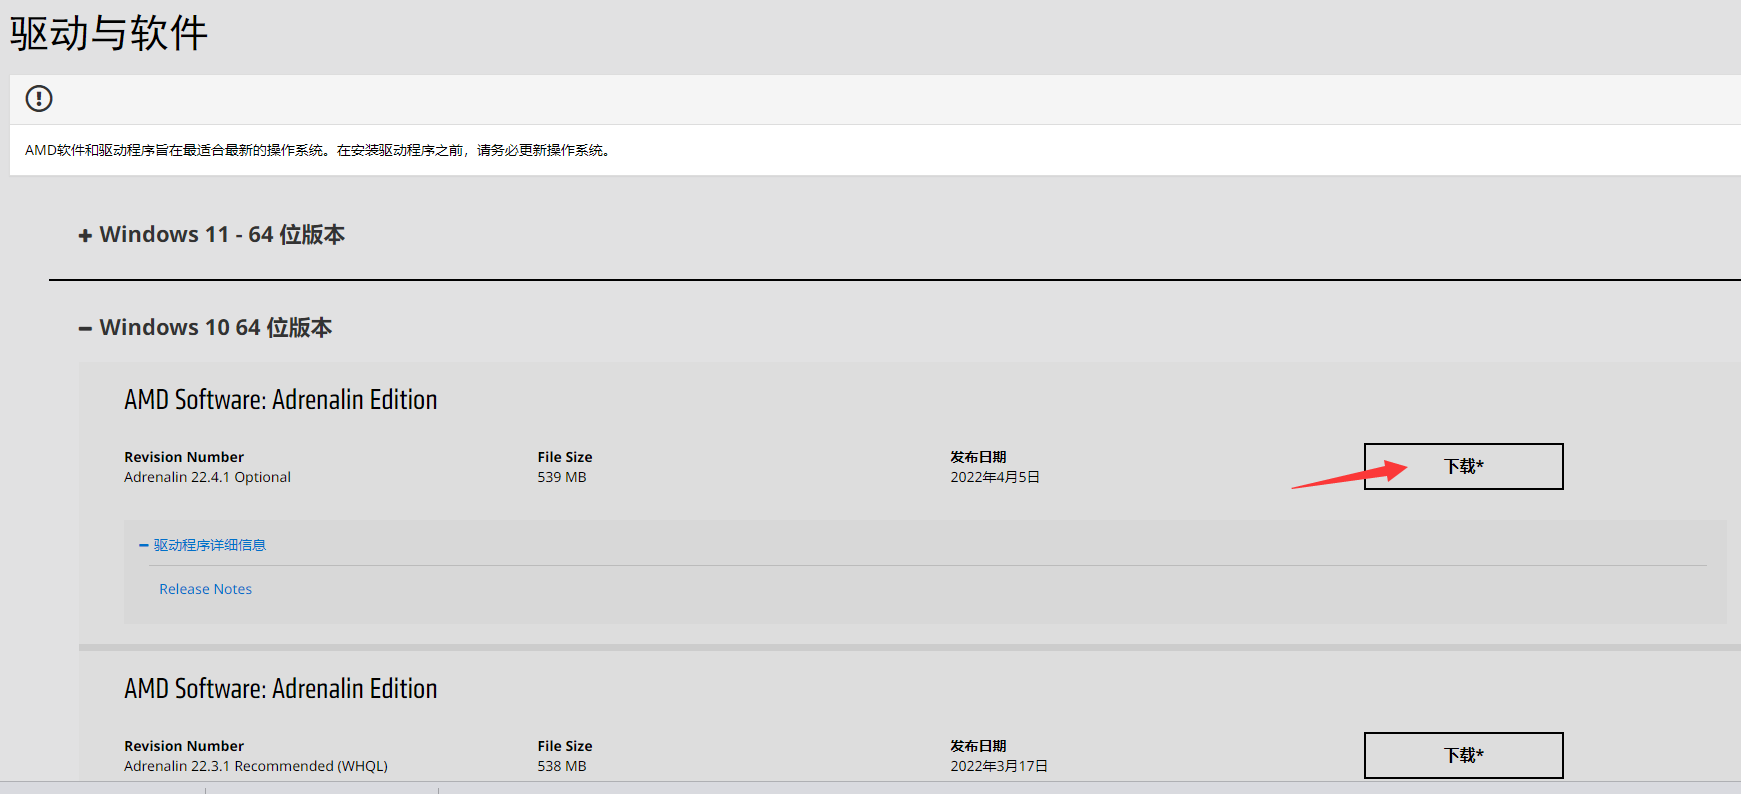Click second AMD Software: Adrenalin Edition heading
Screen dimensions: 1741x794
click(x=281, y=688)
